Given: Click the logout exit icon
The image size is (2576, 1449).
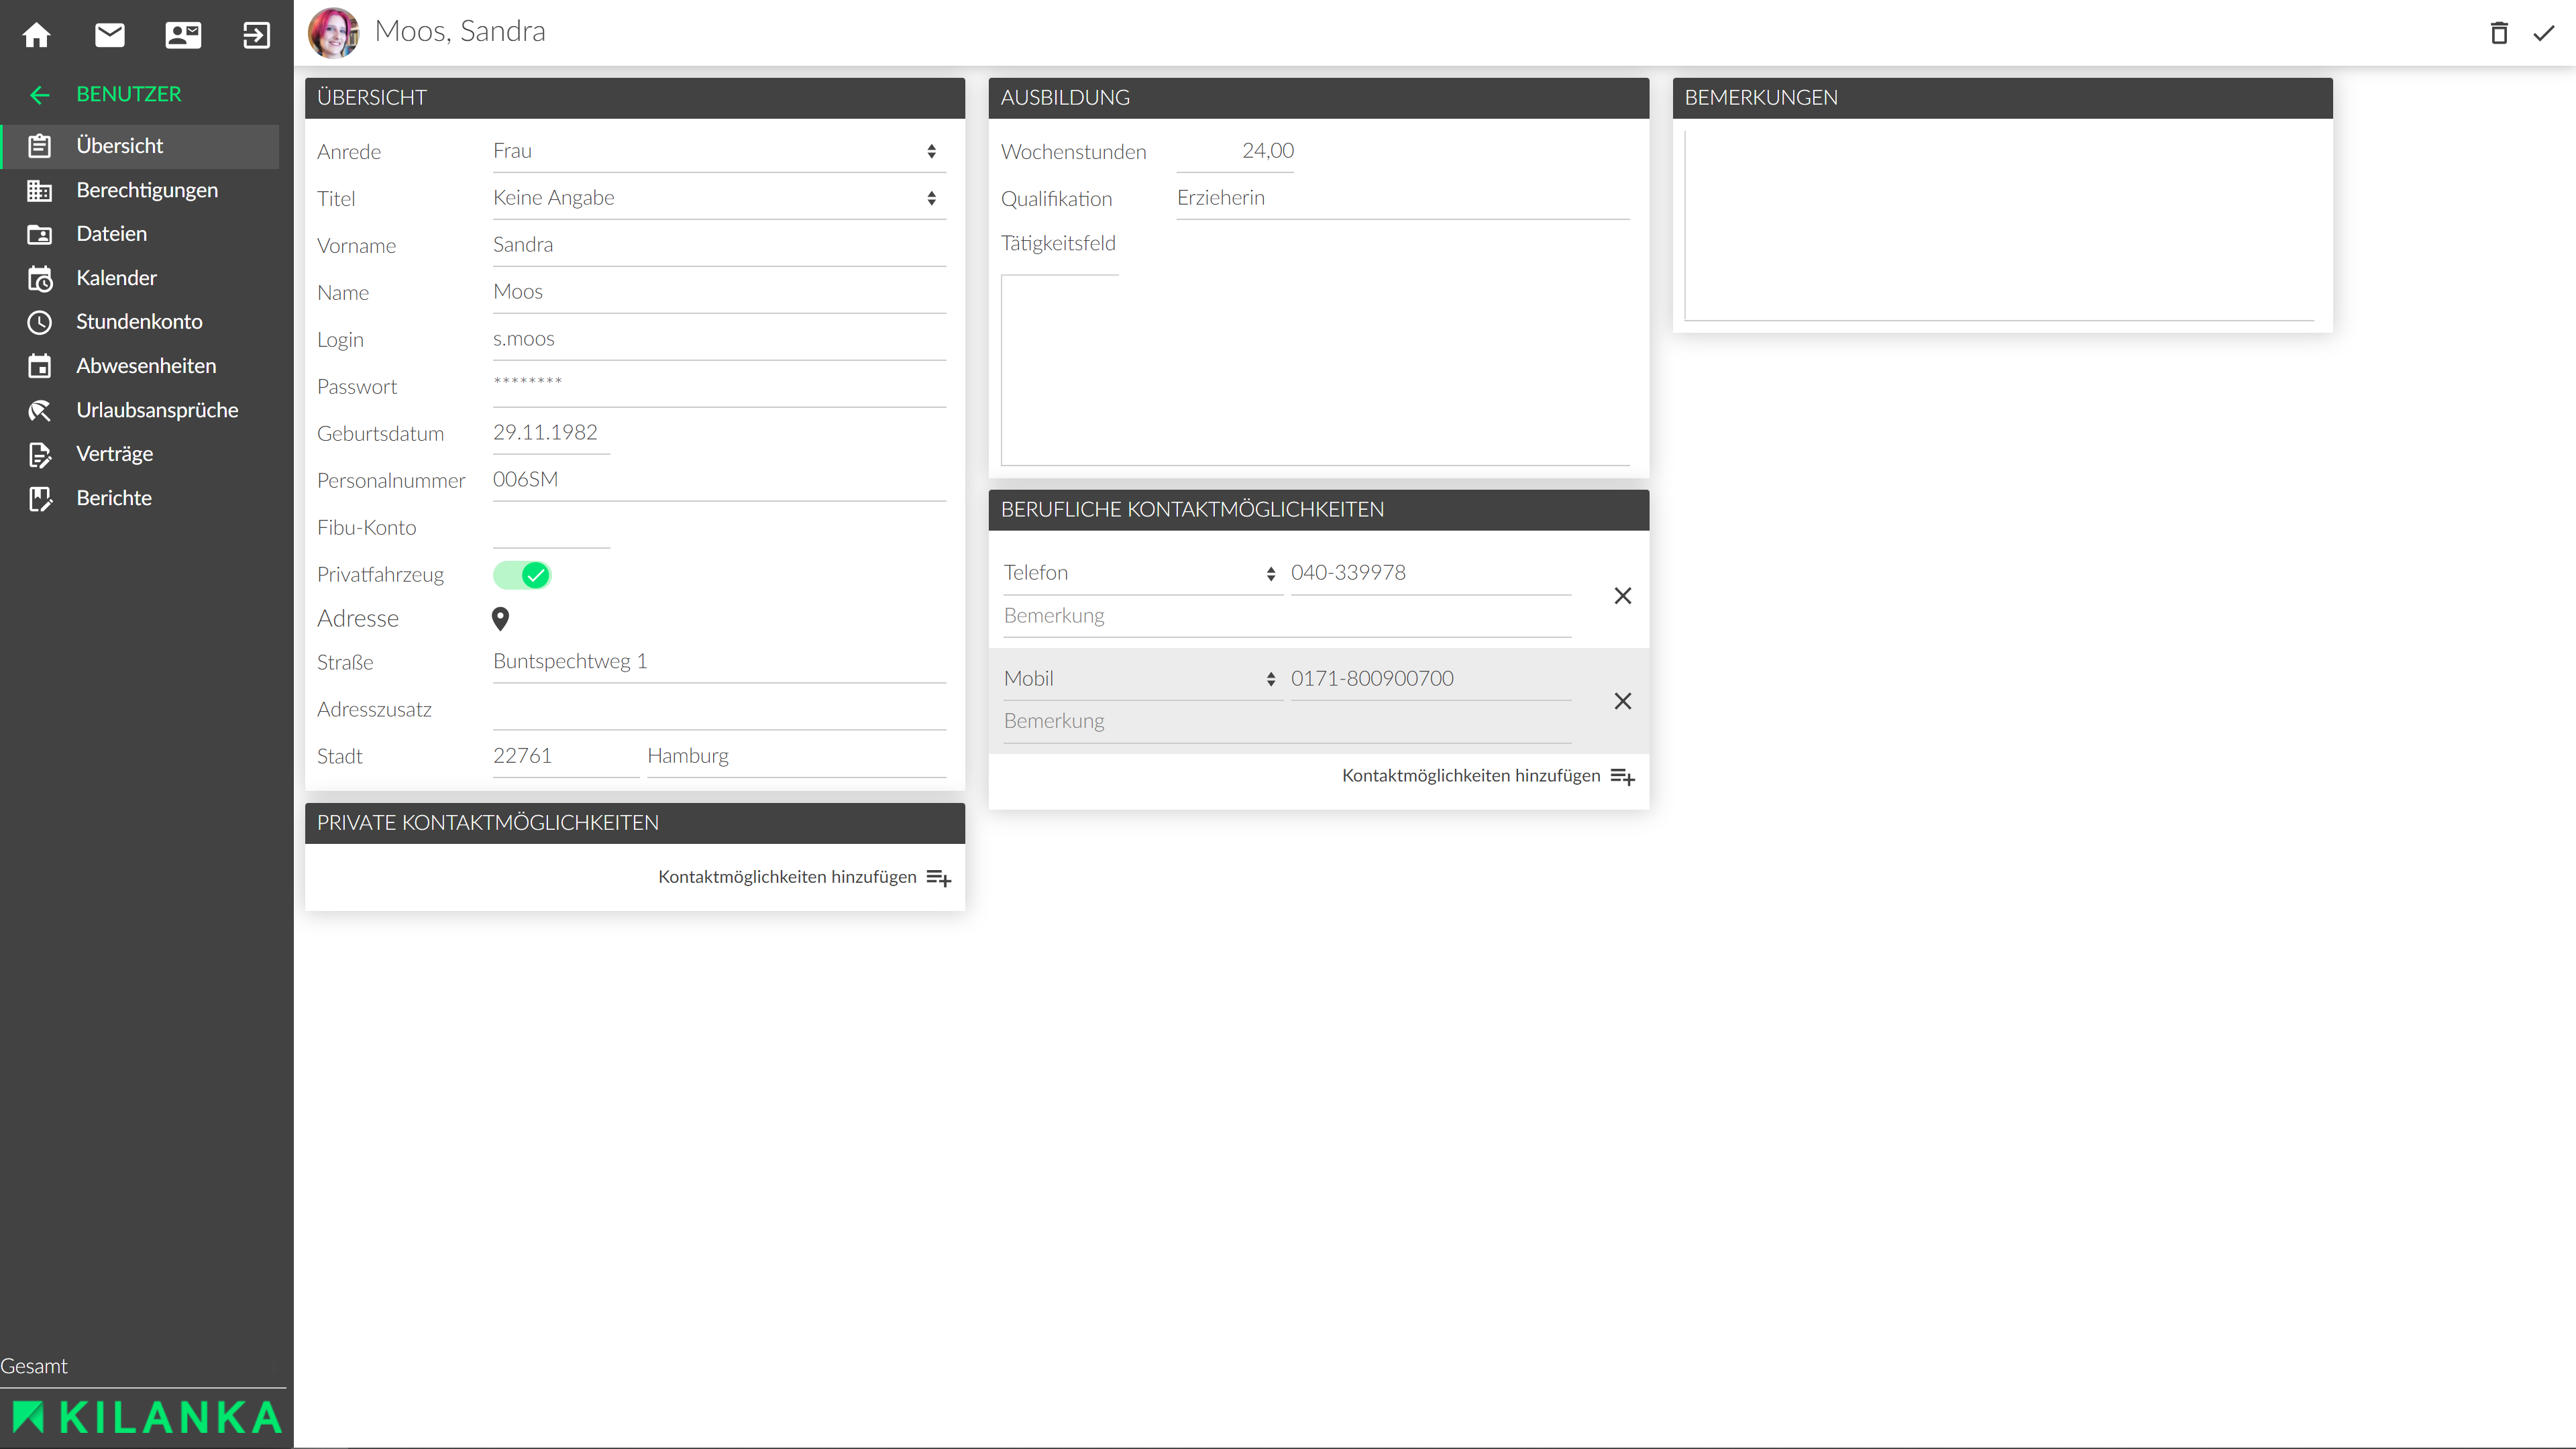Looking at the screenshot, I should (256, 35).
